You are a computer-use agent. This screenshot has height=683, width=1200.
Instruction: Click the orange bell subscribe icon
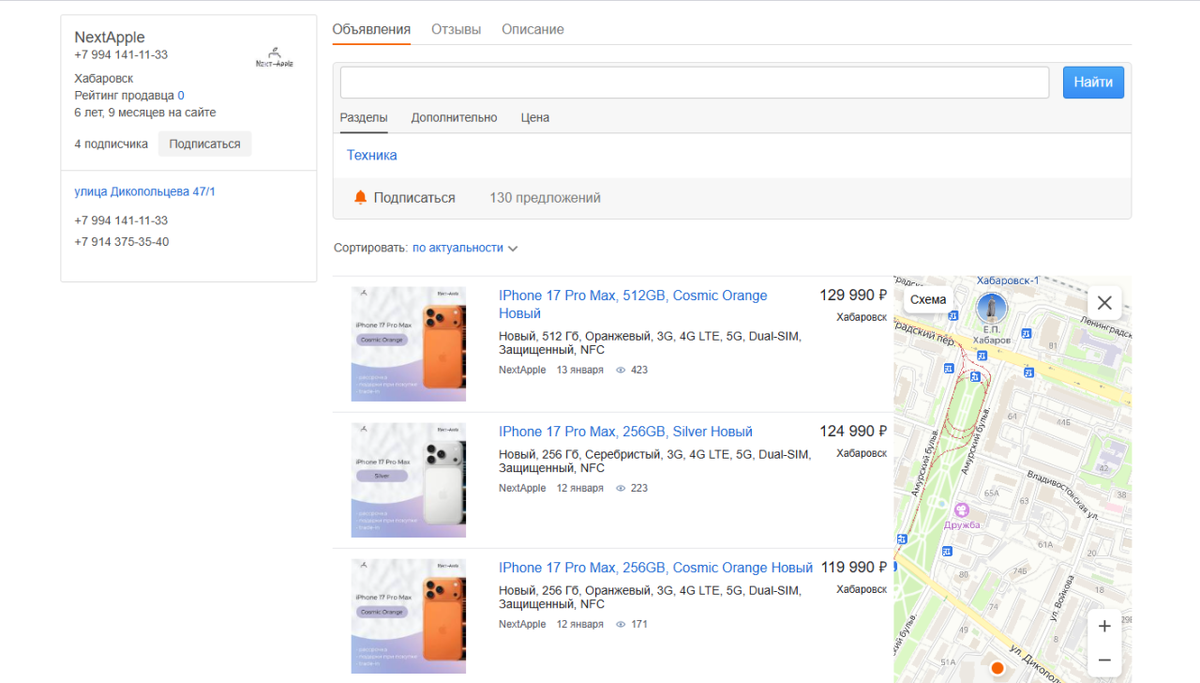361,198
